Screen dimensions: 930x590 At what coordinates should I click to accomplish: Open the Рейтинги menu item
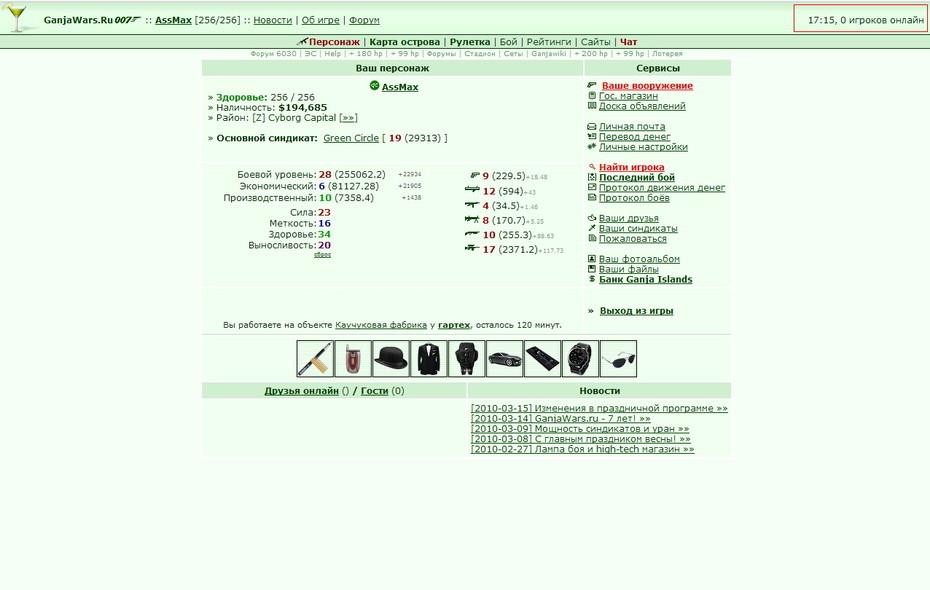coord(549,42)
